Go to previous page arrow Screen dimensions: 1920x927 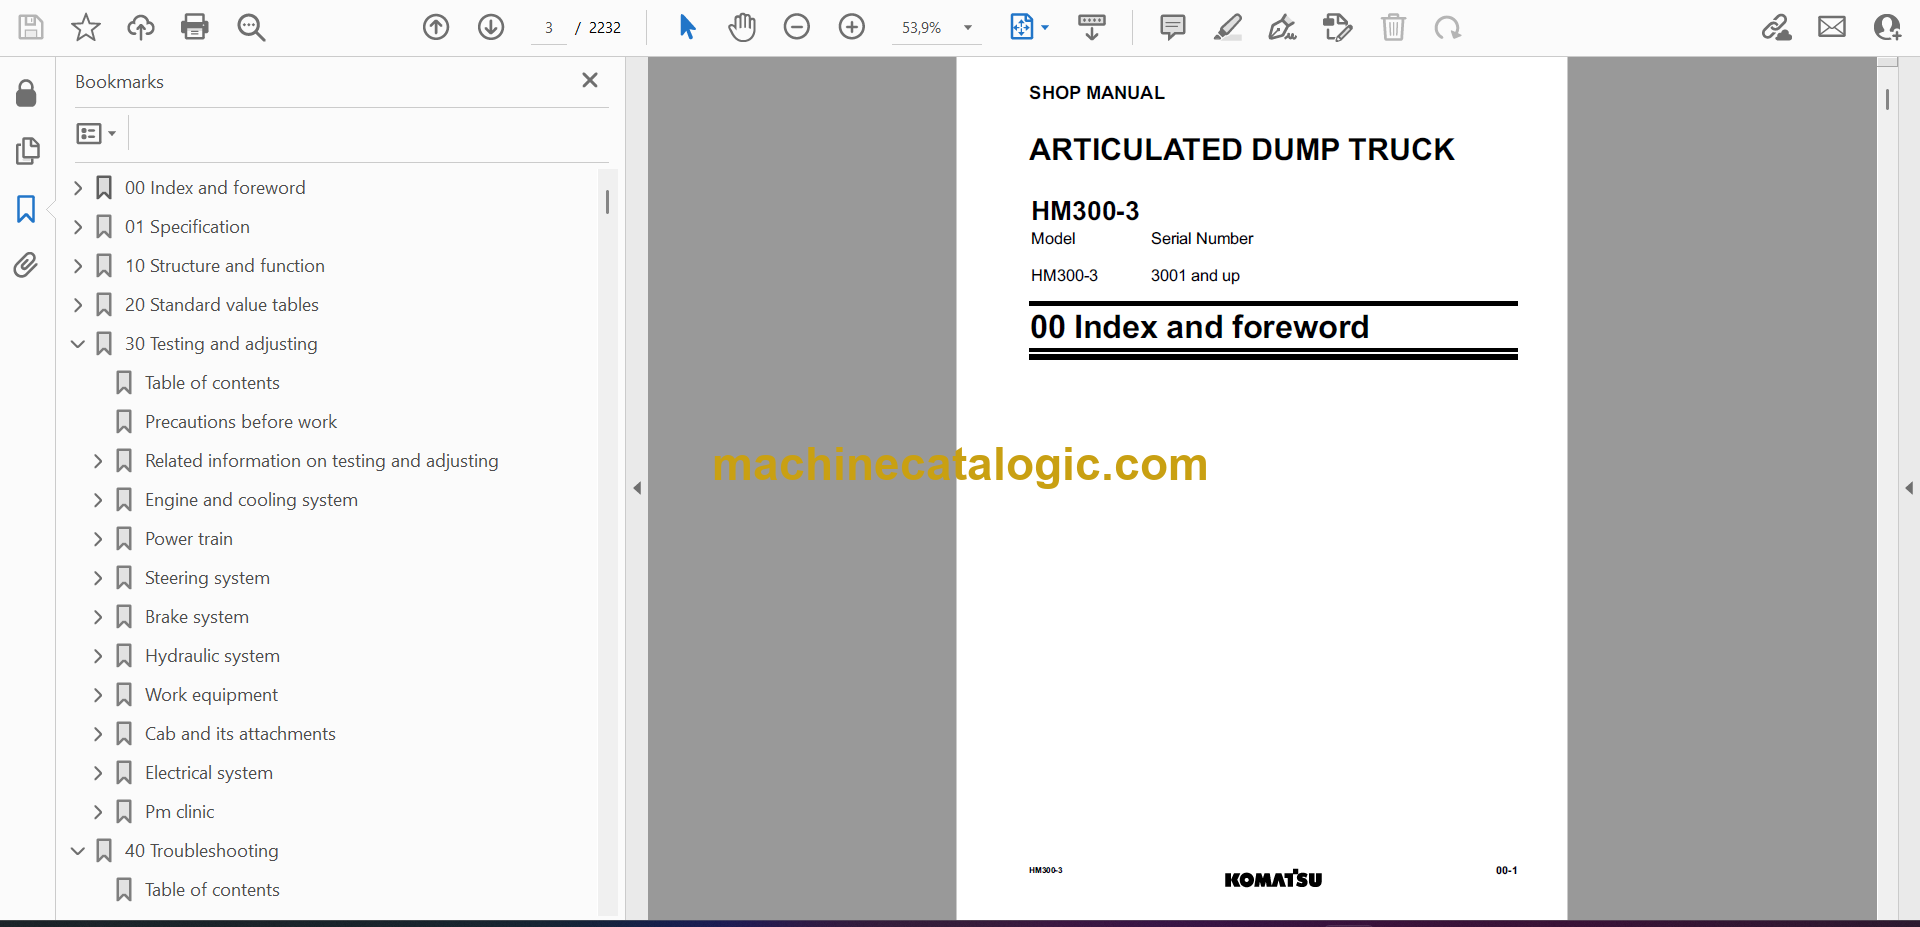[436, 27]
